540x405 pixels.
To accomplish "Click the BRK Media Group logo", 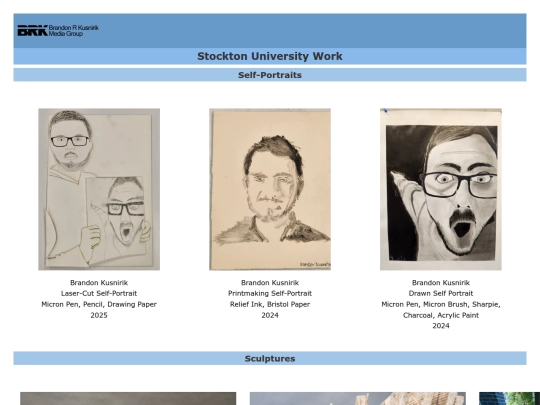I will (58, 31).
